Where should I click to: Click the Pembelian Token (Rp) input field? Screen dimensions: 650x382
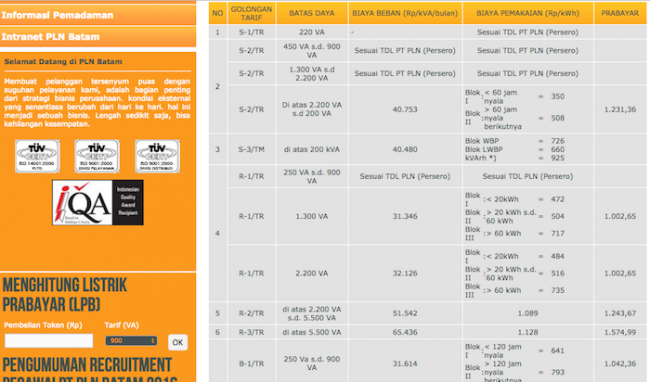(49, 341)
